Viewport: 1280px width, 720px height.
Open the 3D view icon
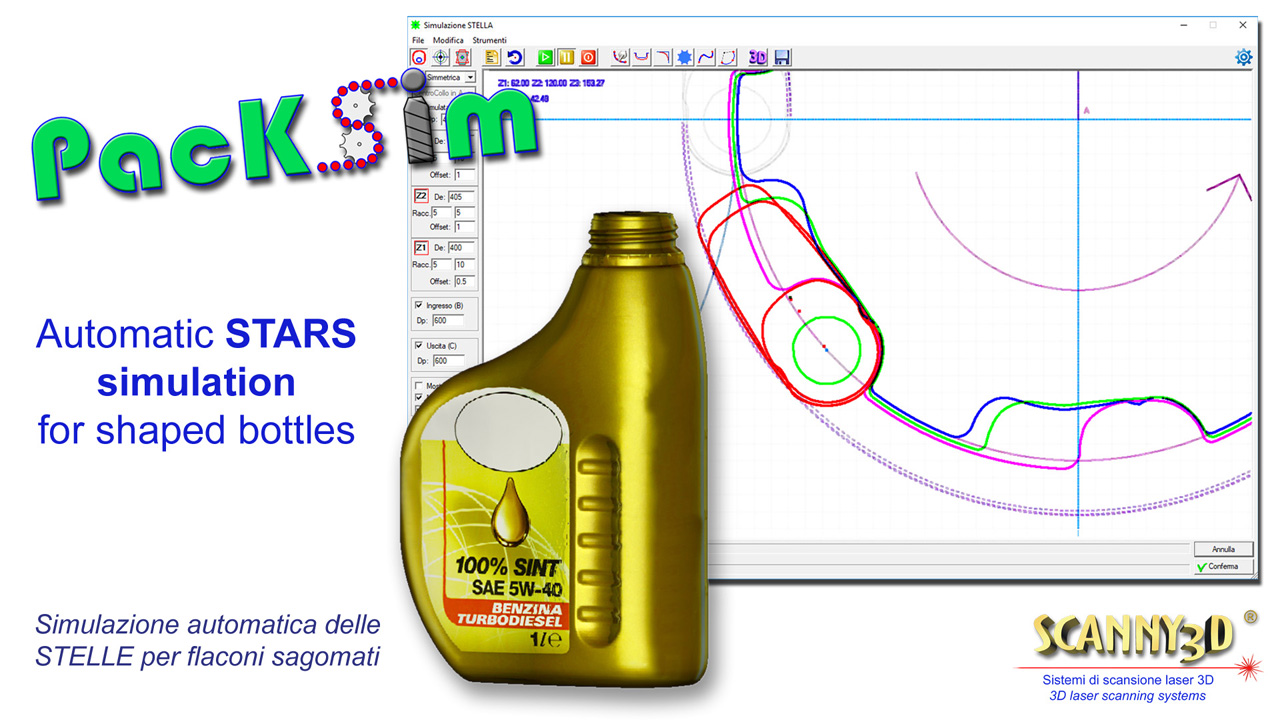tap(758, 58)
